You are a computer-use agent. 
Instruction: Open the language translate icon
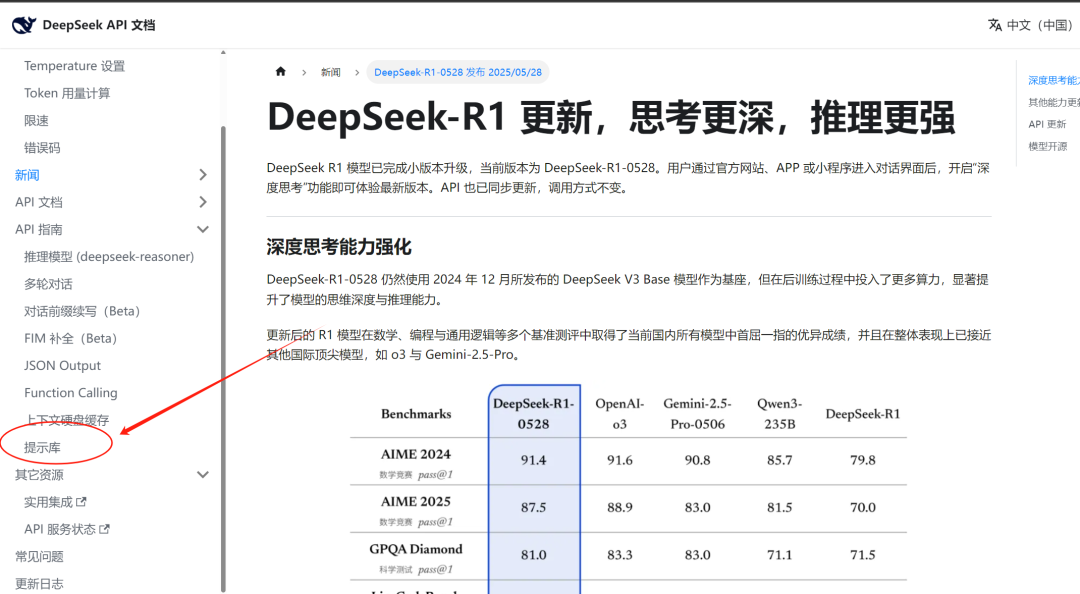(995, 25)
